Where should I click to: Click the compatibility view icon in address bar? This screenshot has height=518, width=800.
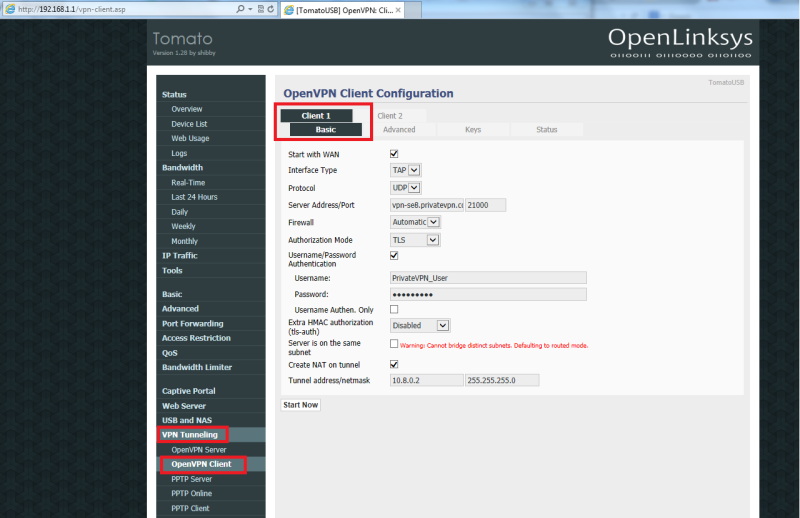click(x=261, y=9)
